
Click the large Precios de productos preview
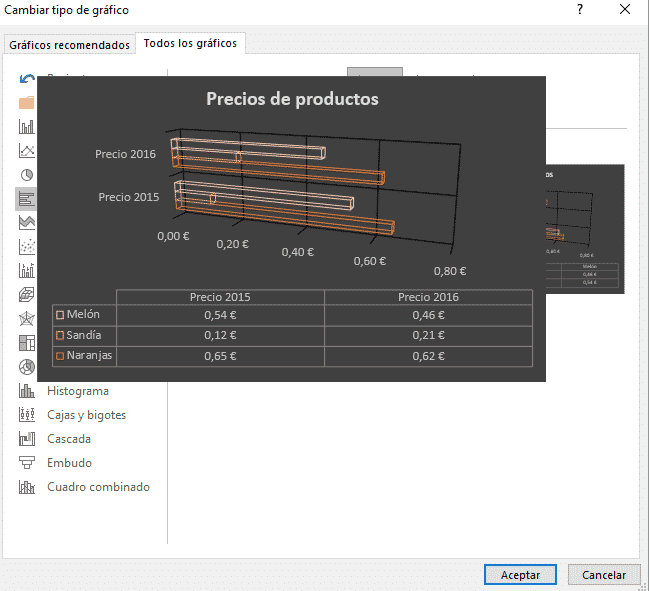[291, 228]
